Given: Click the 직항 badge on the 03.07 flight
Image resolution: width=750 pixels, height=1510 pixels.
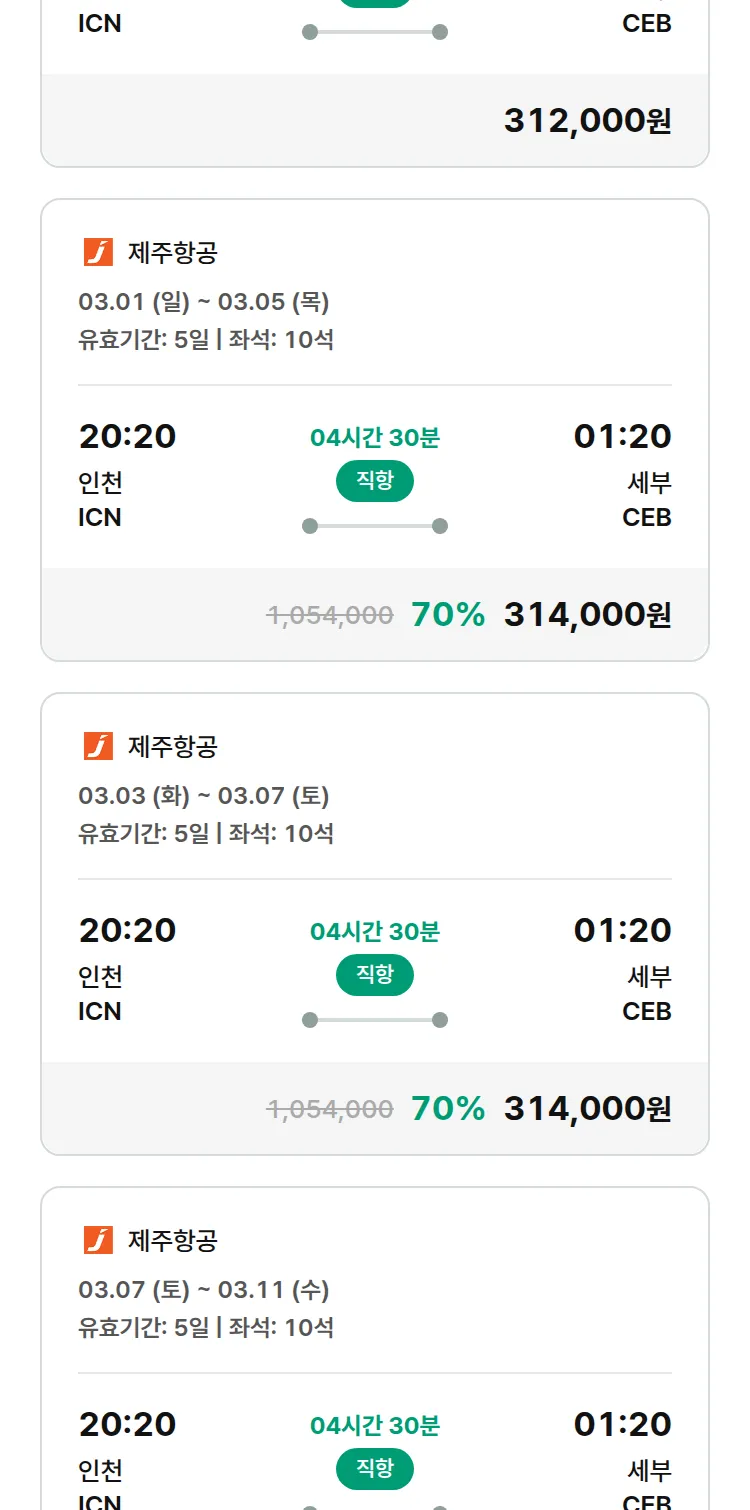Looking at the screenshot, I should tap(375, 1469).
